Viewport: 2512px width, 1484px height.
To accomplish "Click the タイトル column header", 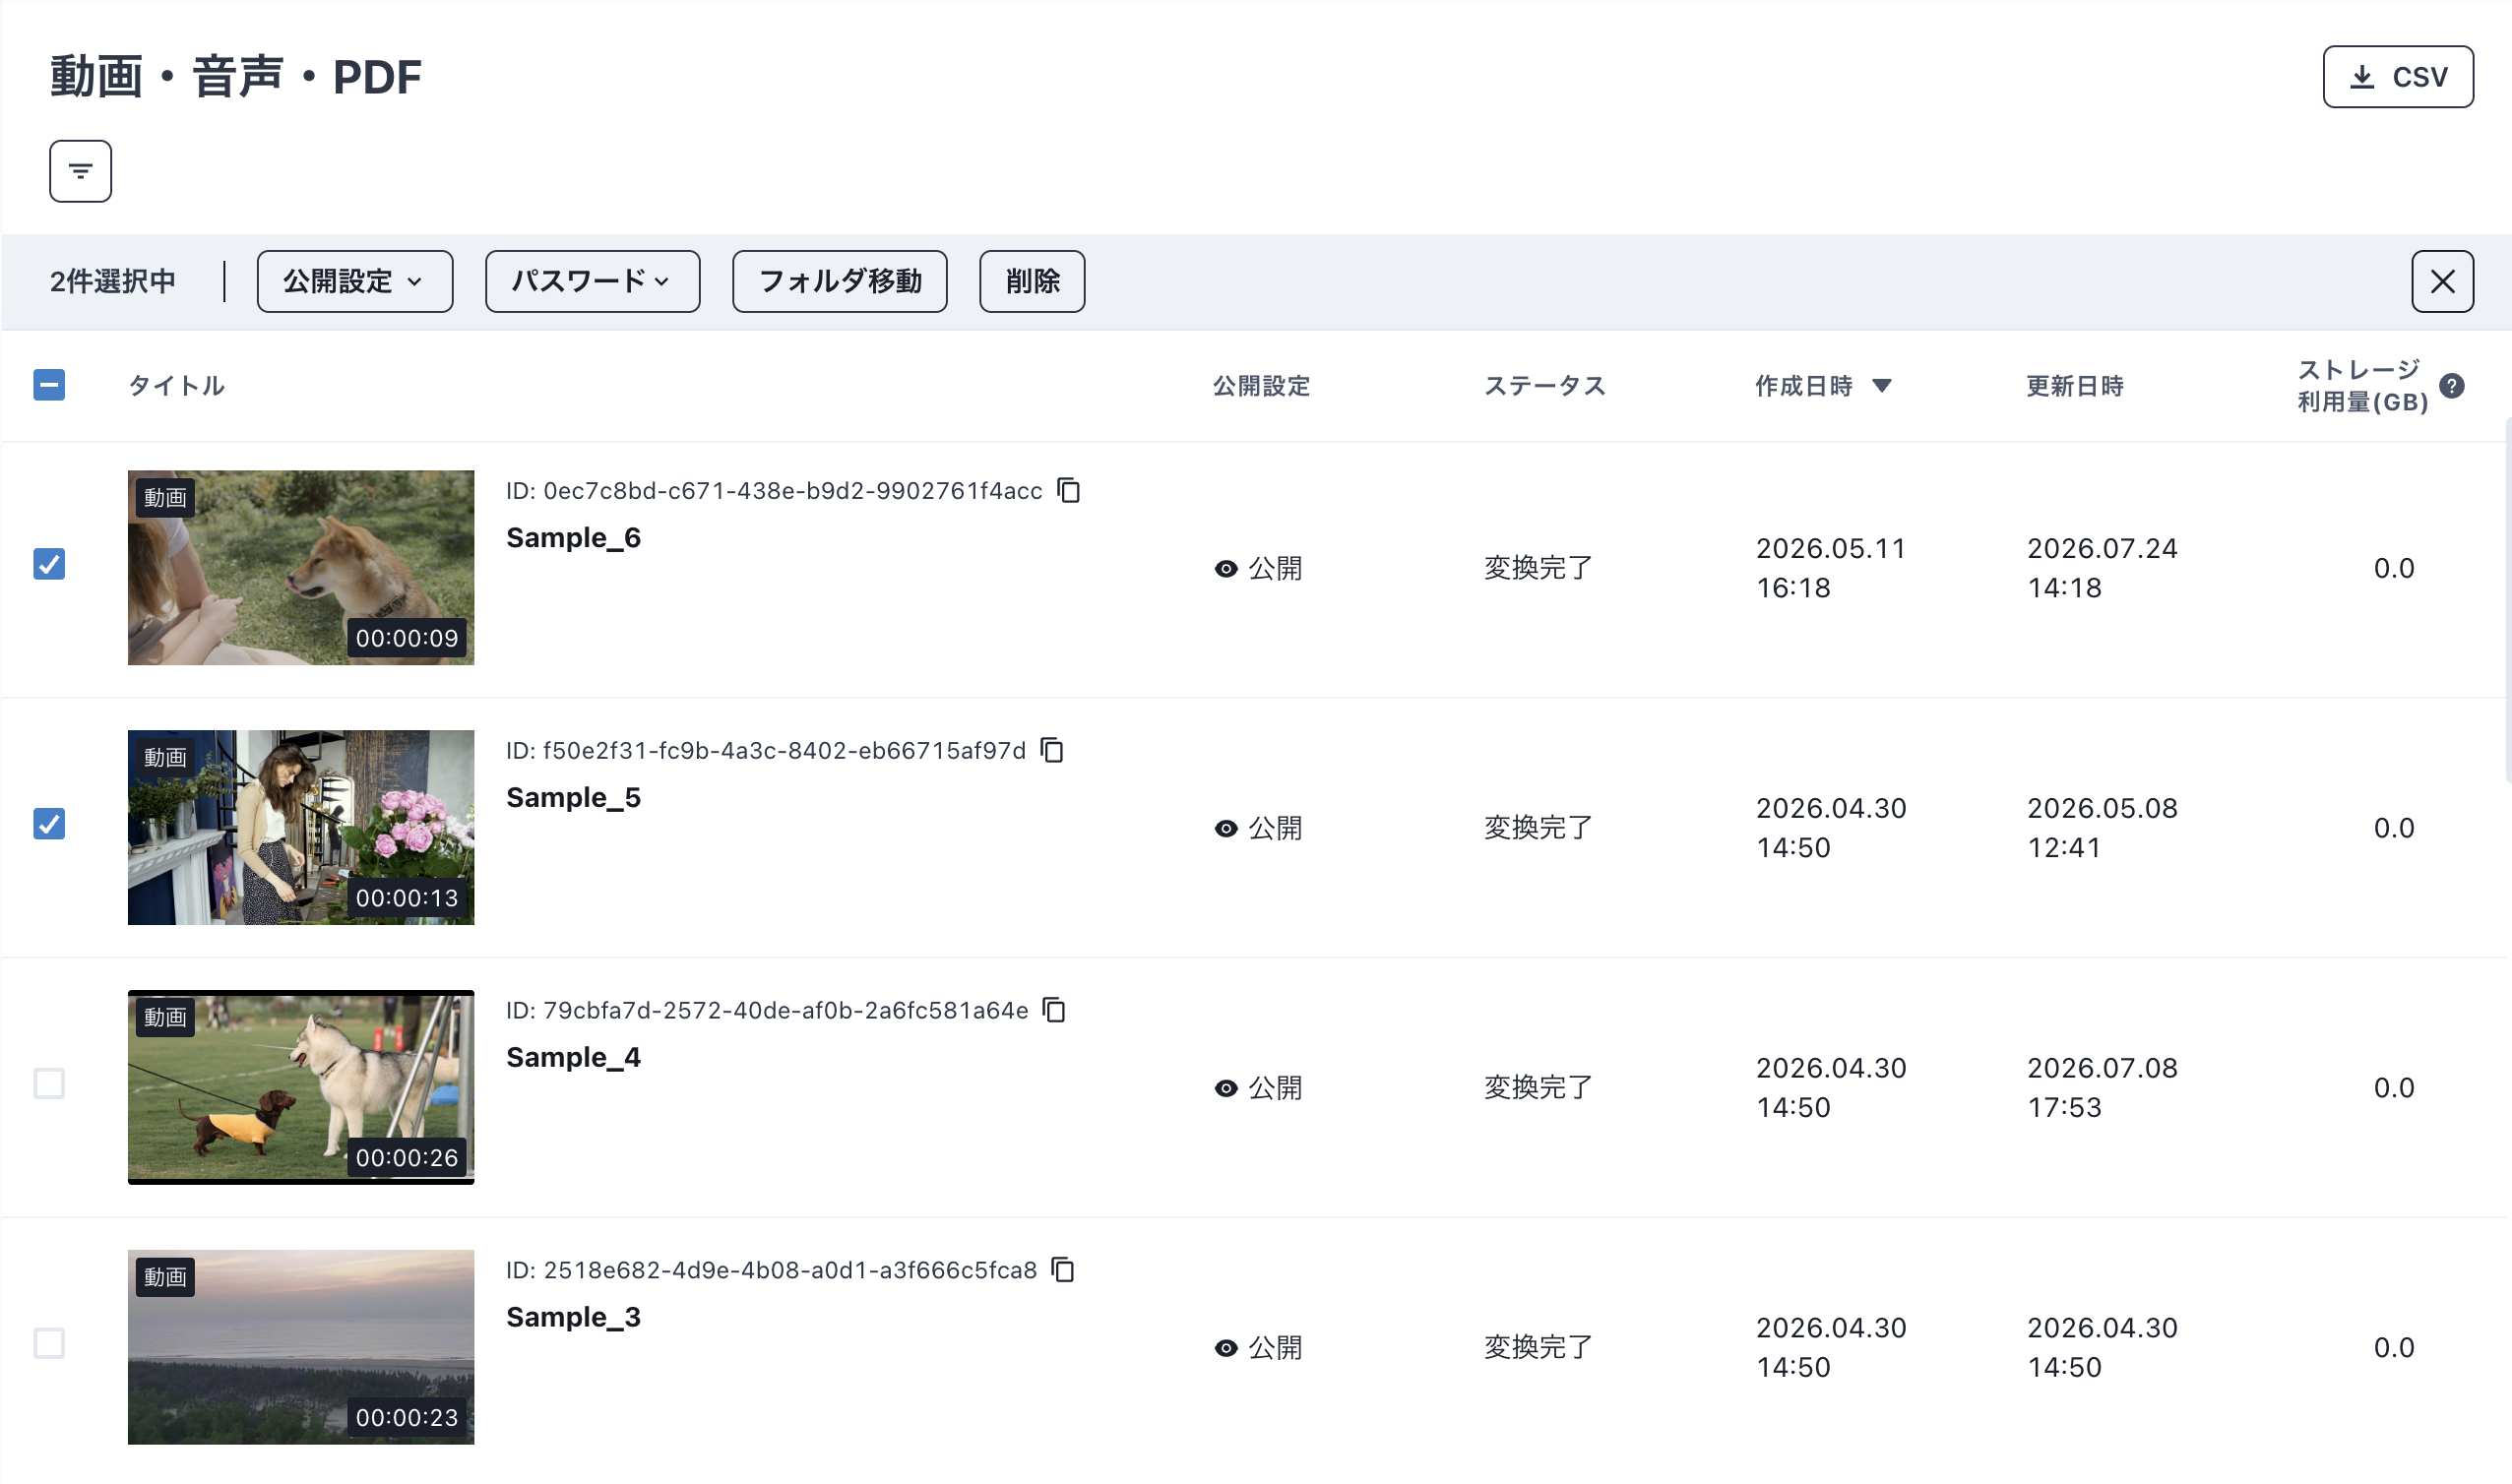I will pyautogui.click(x=176, y=386).
